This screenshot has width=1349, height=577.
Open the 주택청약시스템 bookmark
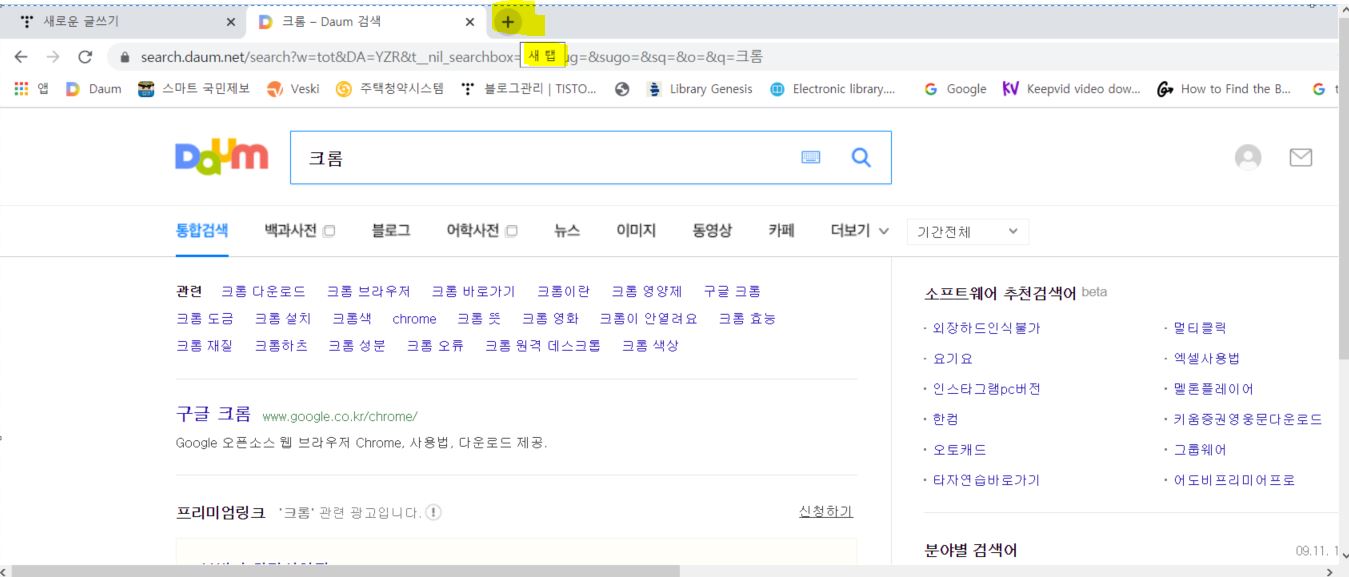(x=390, y=89)
